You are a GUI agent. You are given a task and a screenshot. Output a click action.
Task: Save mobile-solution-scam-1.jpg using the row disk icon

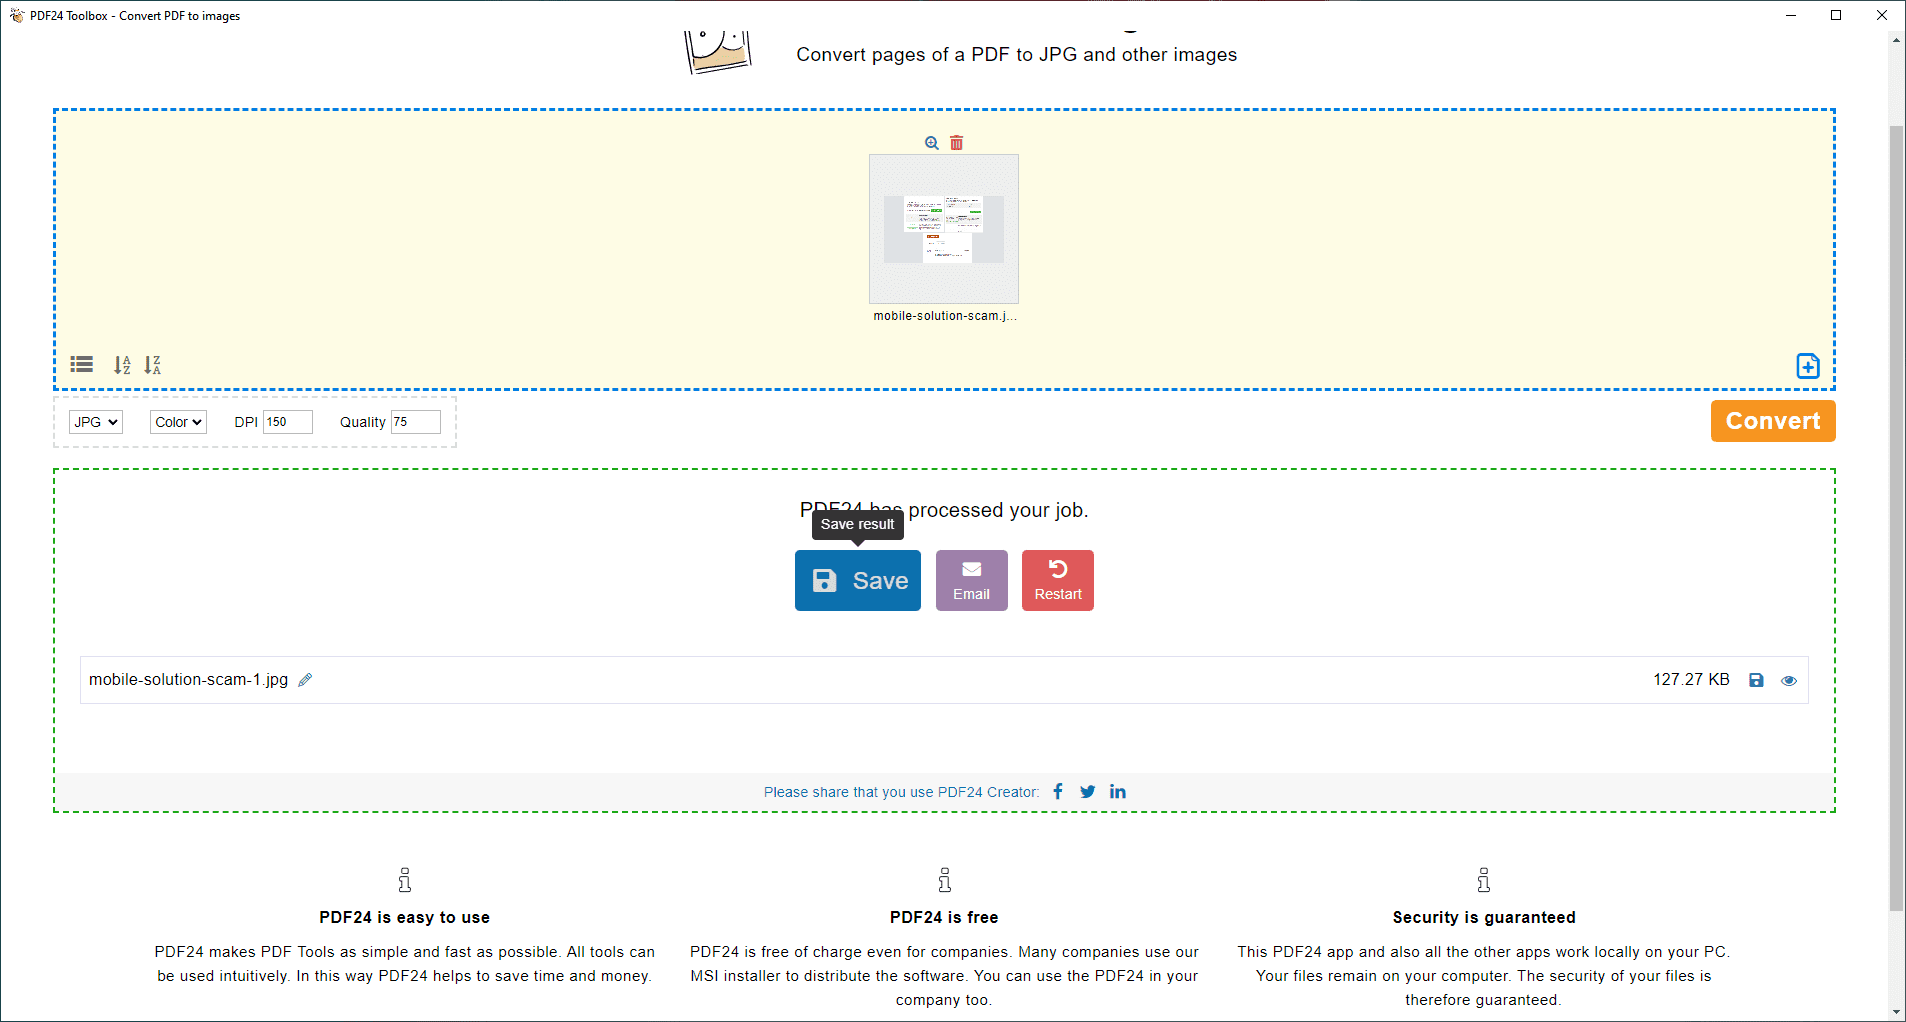pyautogui.click(x=1756, y=680)
